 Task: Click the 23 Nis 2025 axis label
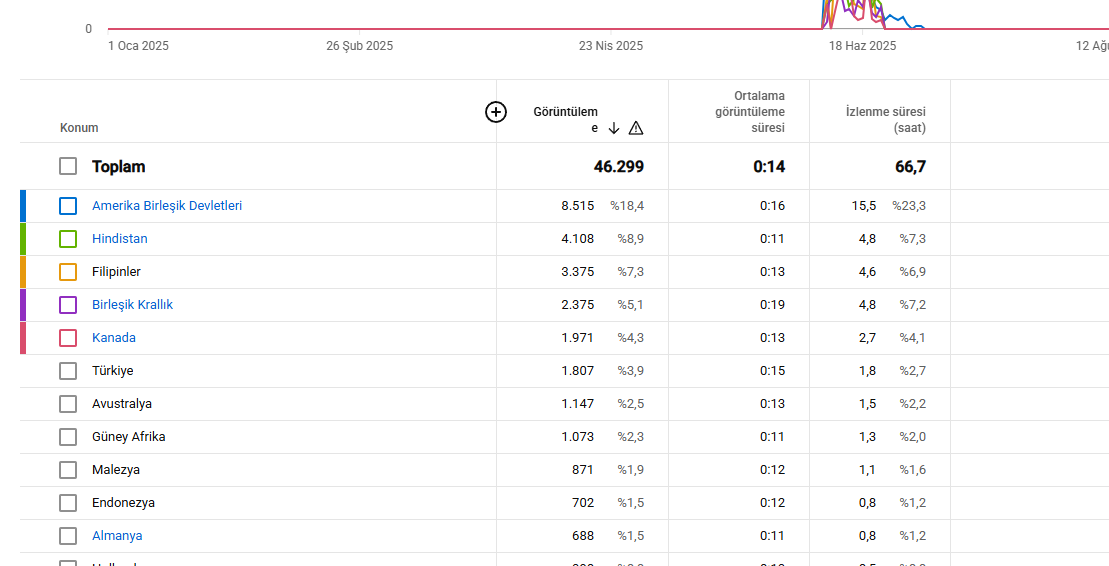[x=611, y=46]
